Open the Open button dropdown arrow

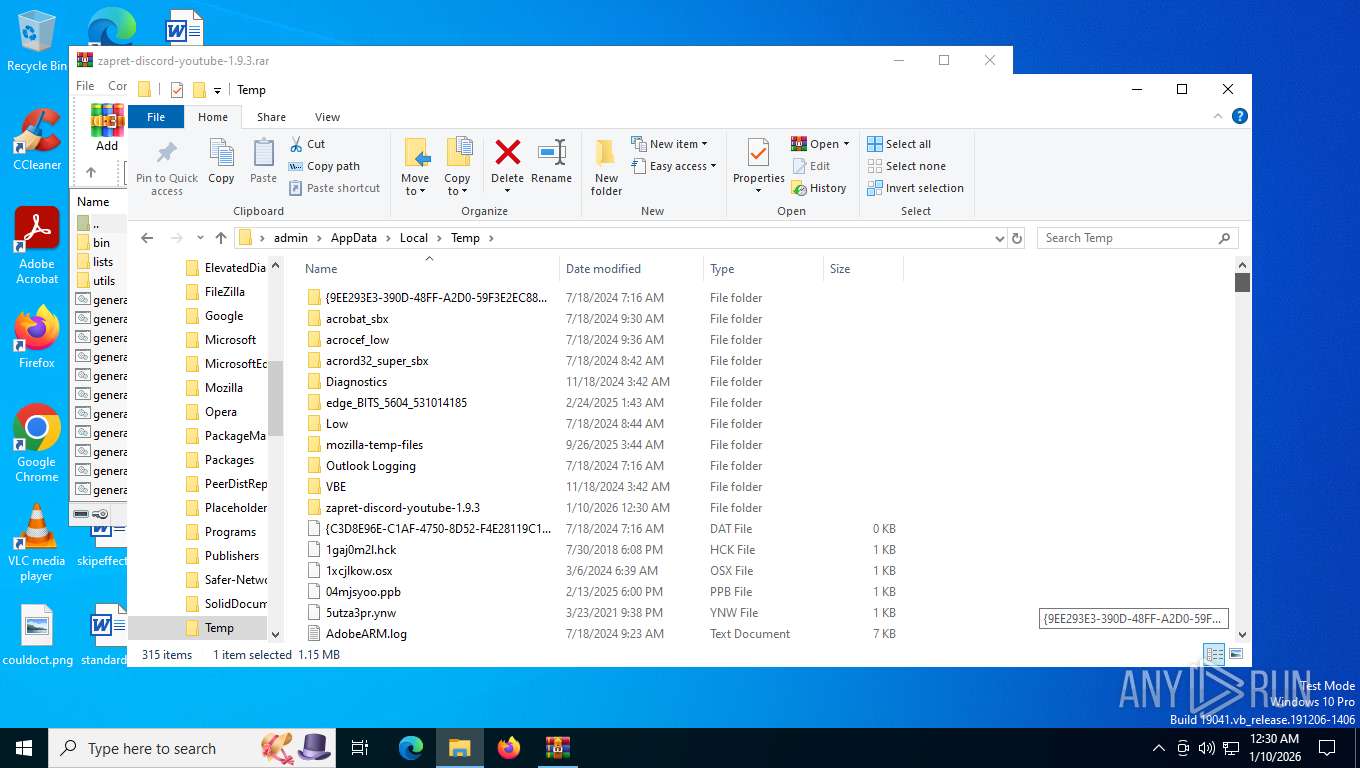pyautogui.click(x=846, y=144)
